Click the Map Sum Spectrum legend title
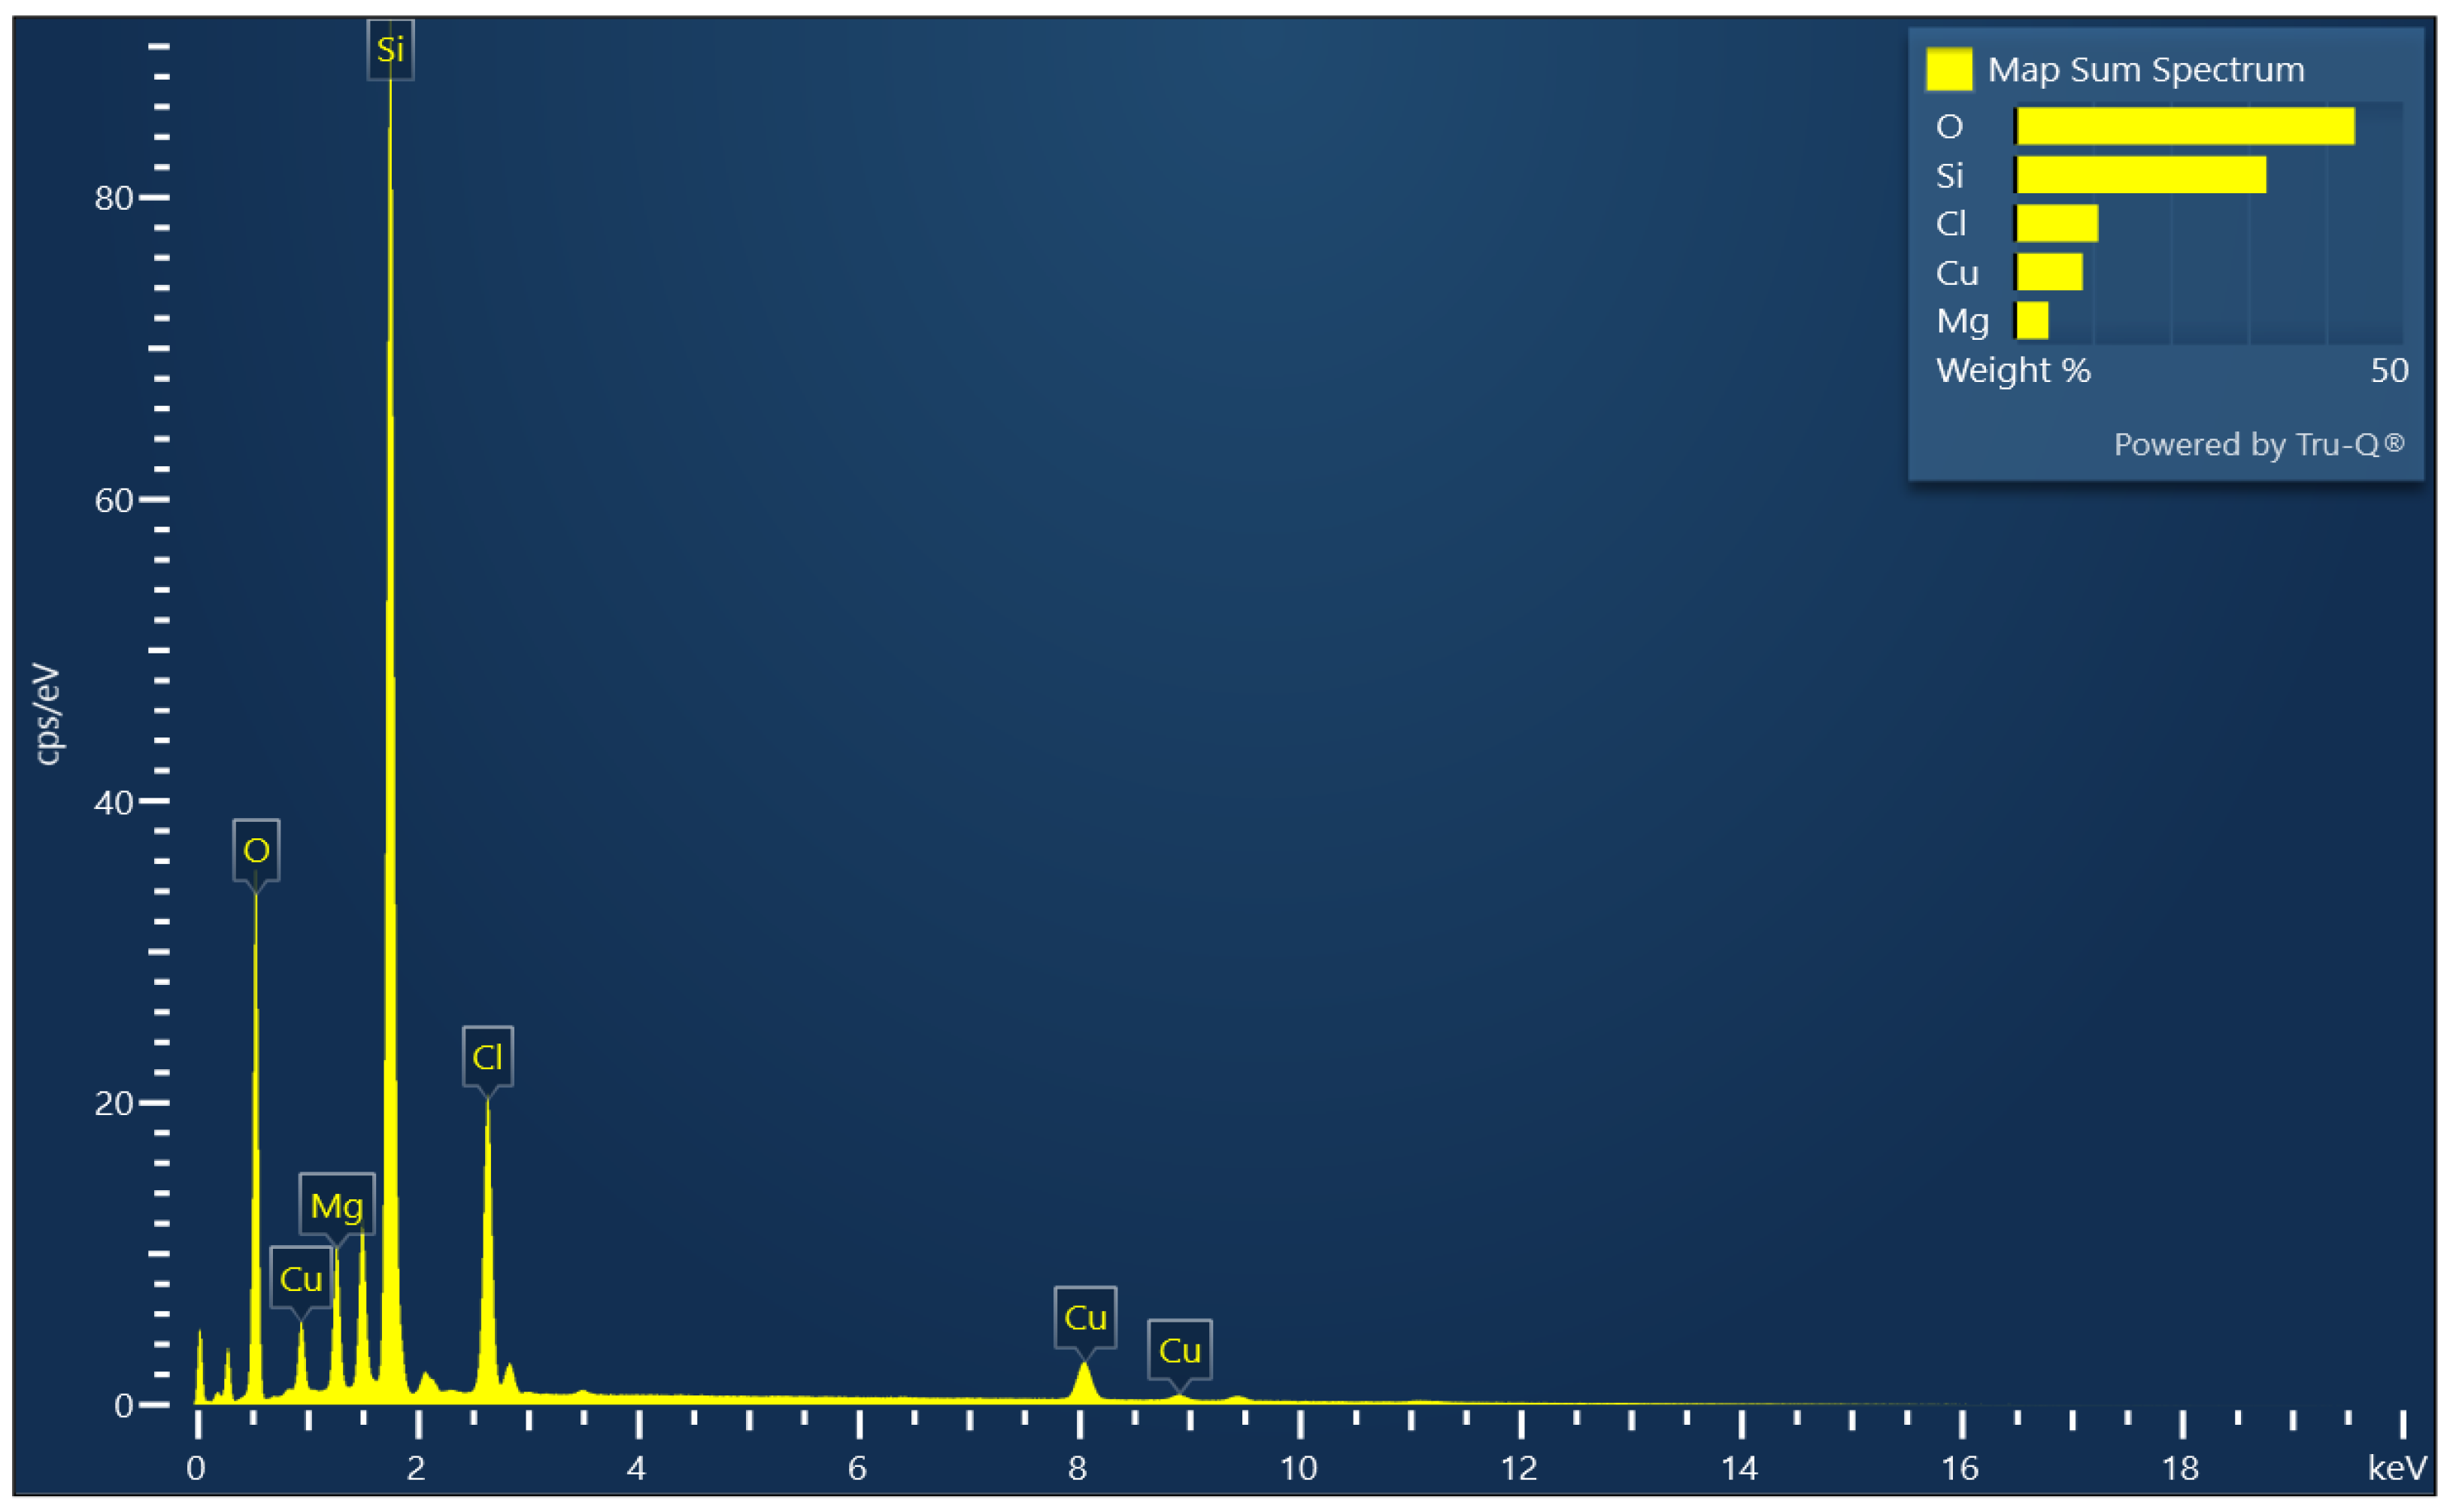This screenshot has height=1512, width=2453. tap(2146, 69)
